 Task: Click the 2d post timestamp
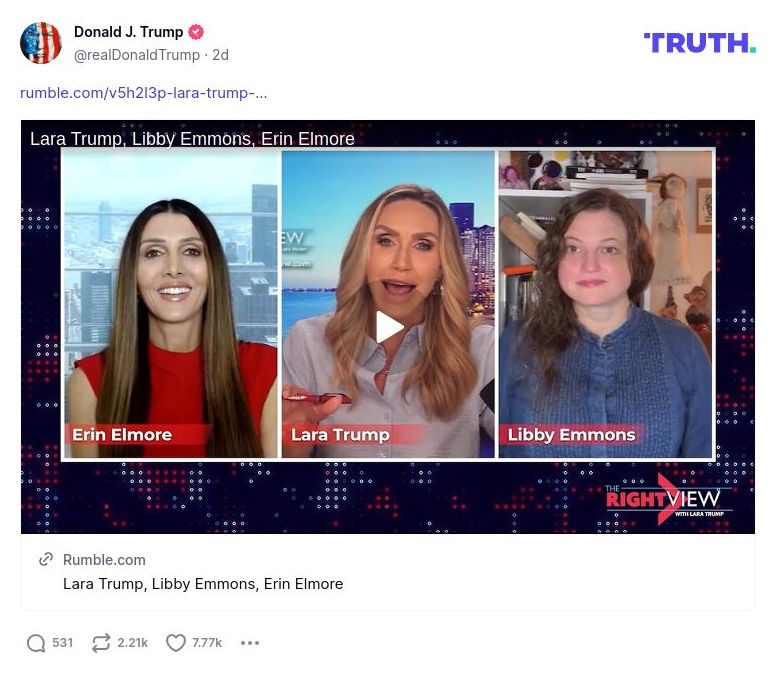(221, 55)
